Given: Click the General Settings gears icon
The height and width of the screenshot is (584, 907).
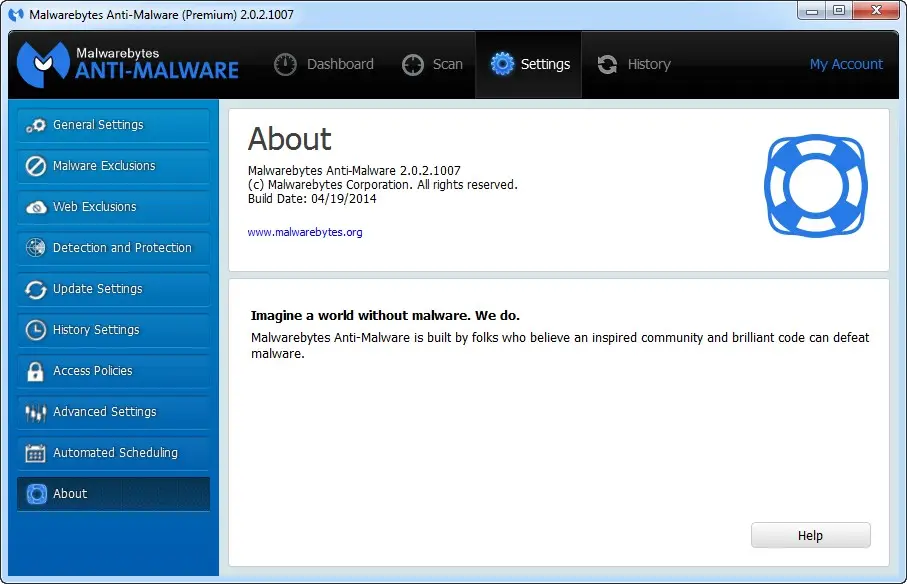Looking at the screenshot, I should (x=36, y=125).
